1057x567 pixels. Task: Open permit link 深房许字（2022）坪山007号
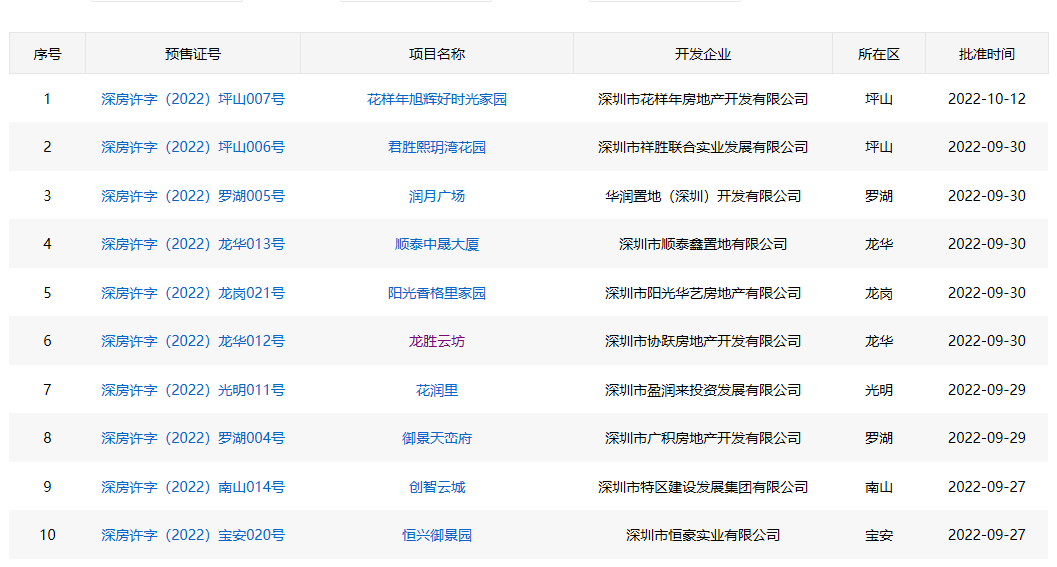(x=193, y=99)
